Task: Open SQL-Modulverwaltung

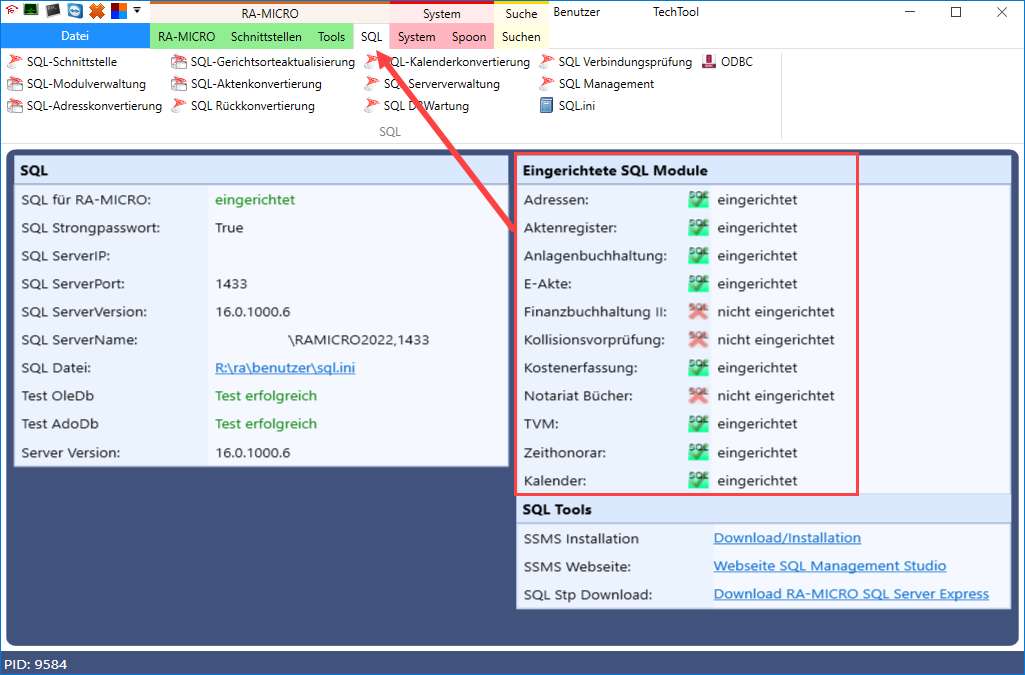Action: pos(76,84)
